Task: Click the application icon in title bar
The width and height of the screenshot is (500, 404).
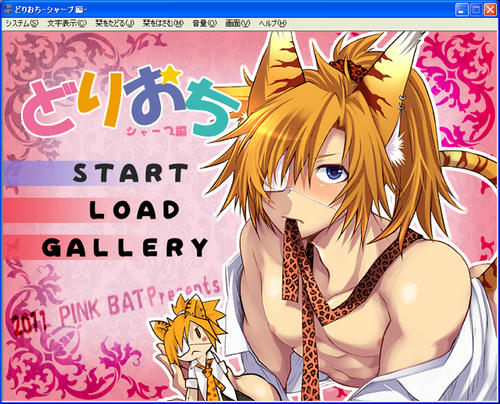Action: (x=8, y=9)
